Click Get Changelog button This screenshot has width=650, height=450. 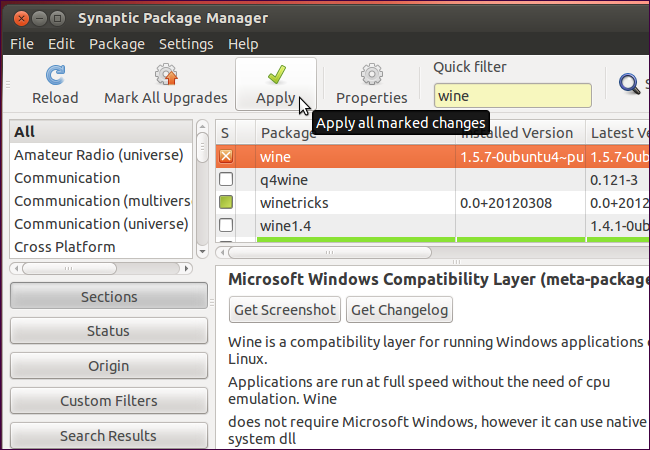click(399, 310)
